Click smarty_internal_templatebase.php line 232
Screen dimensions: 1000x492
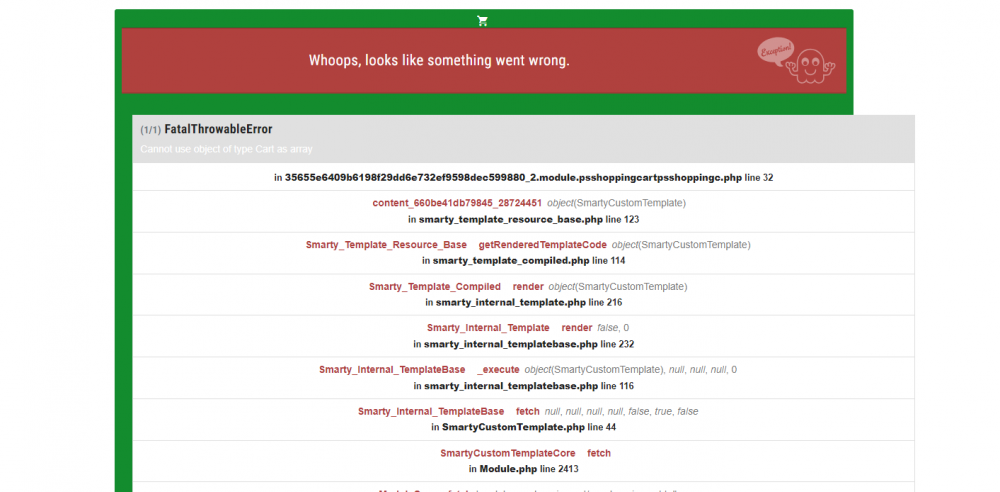tap(524, 345)
